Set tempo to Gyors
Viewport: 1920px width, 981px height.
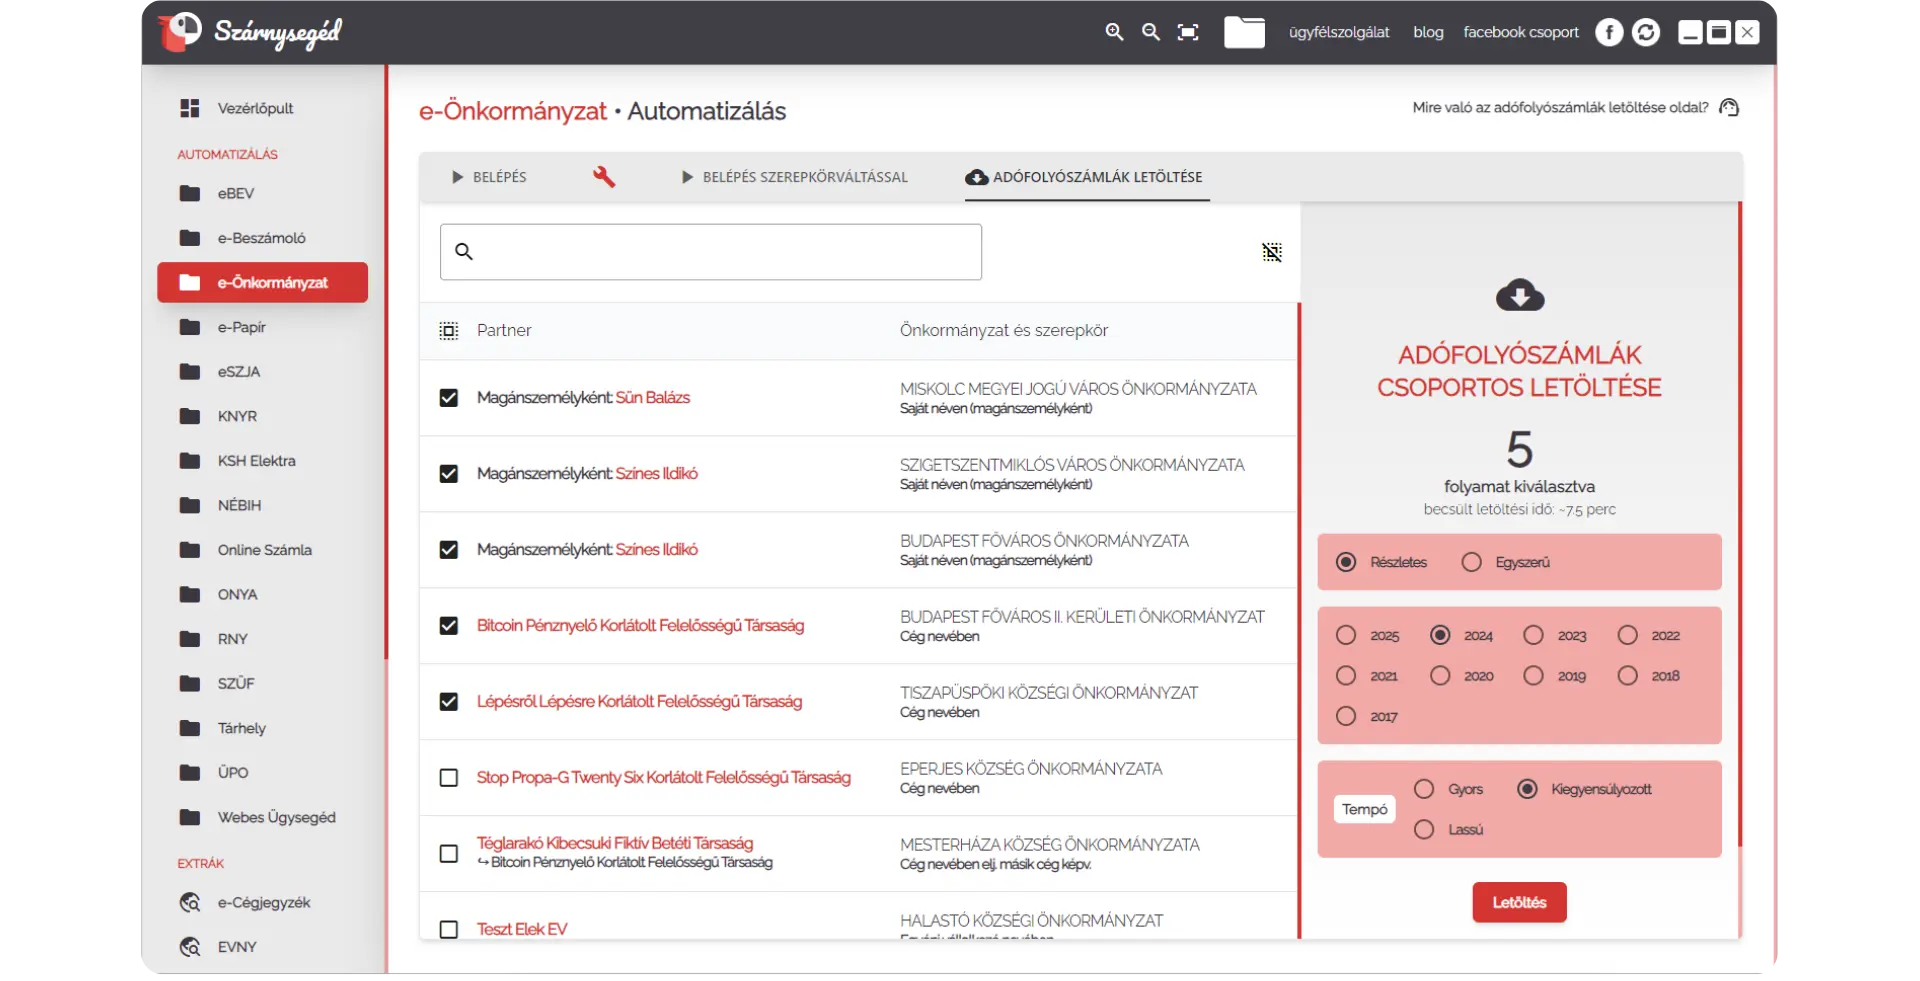click(1424, 789)
